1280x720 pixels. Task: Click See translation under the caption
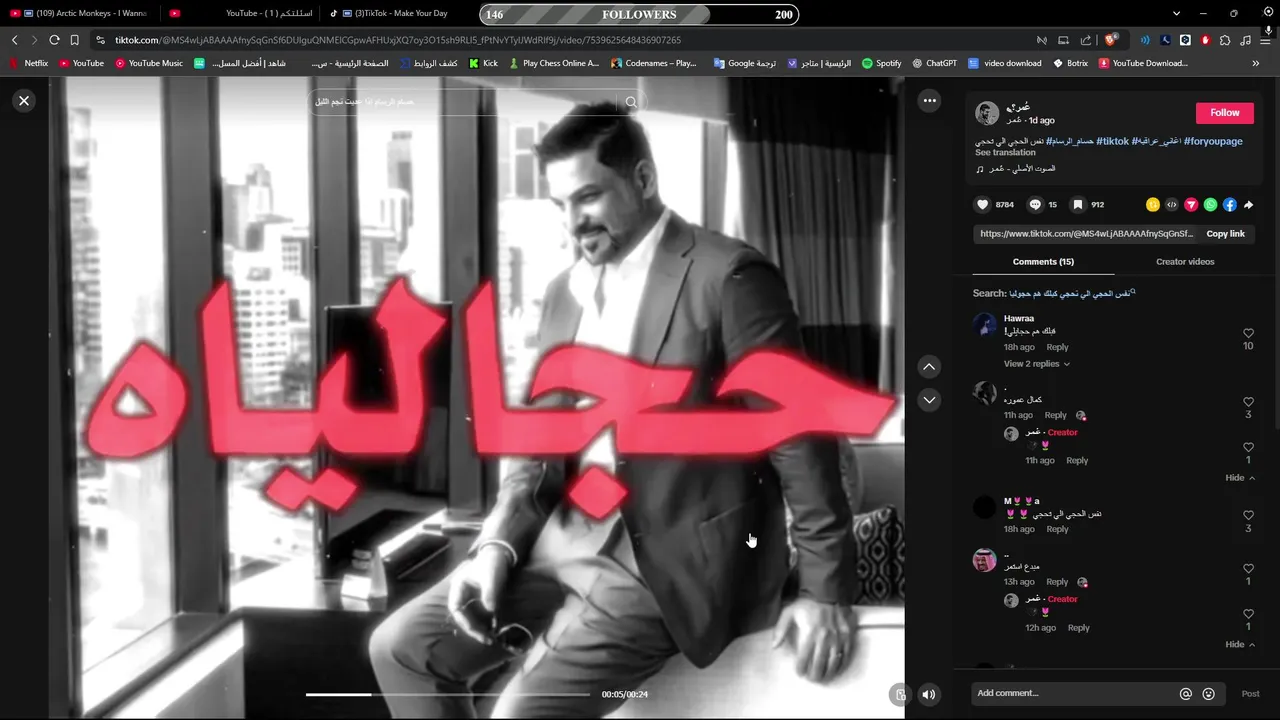[x=1005, y=153]
